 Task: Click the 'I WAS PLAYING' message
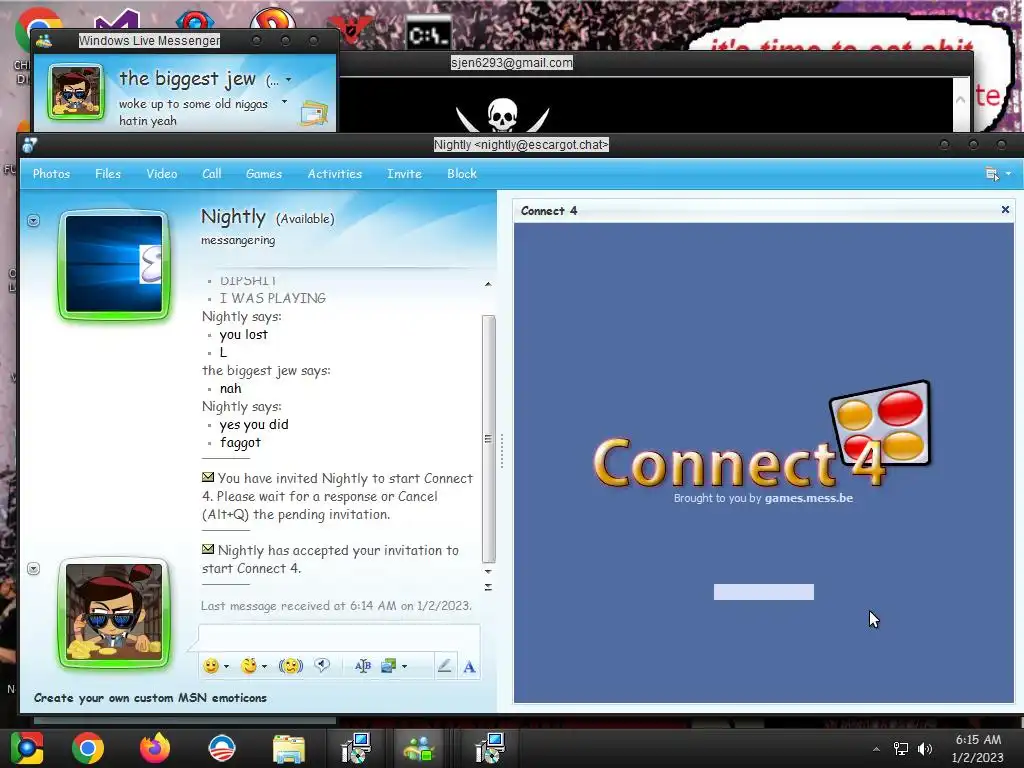pyautogui.click(x=272, y=298)
